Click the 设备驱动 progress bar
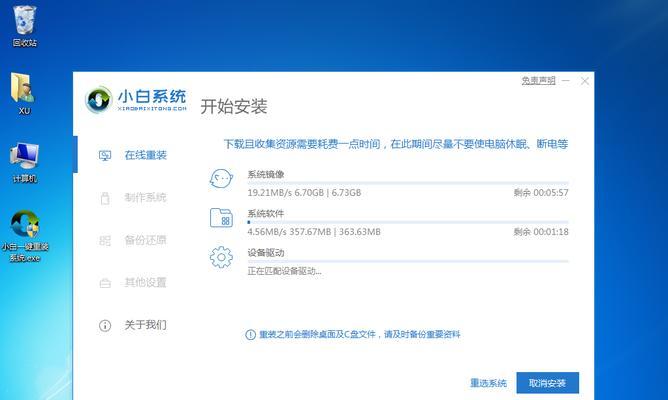668x400 pixels. click(x=408, y=261)
